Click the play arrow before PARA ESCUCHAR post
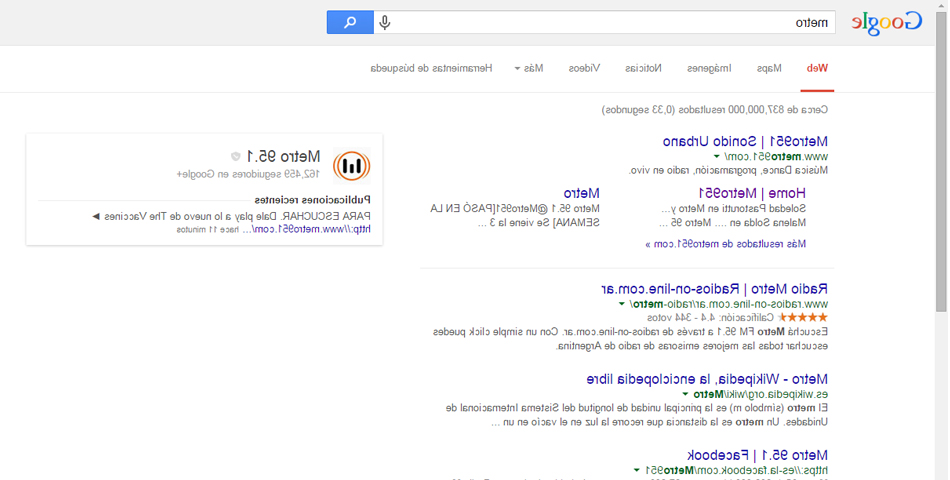The image size is (950, 480). [x=96, y=216]
